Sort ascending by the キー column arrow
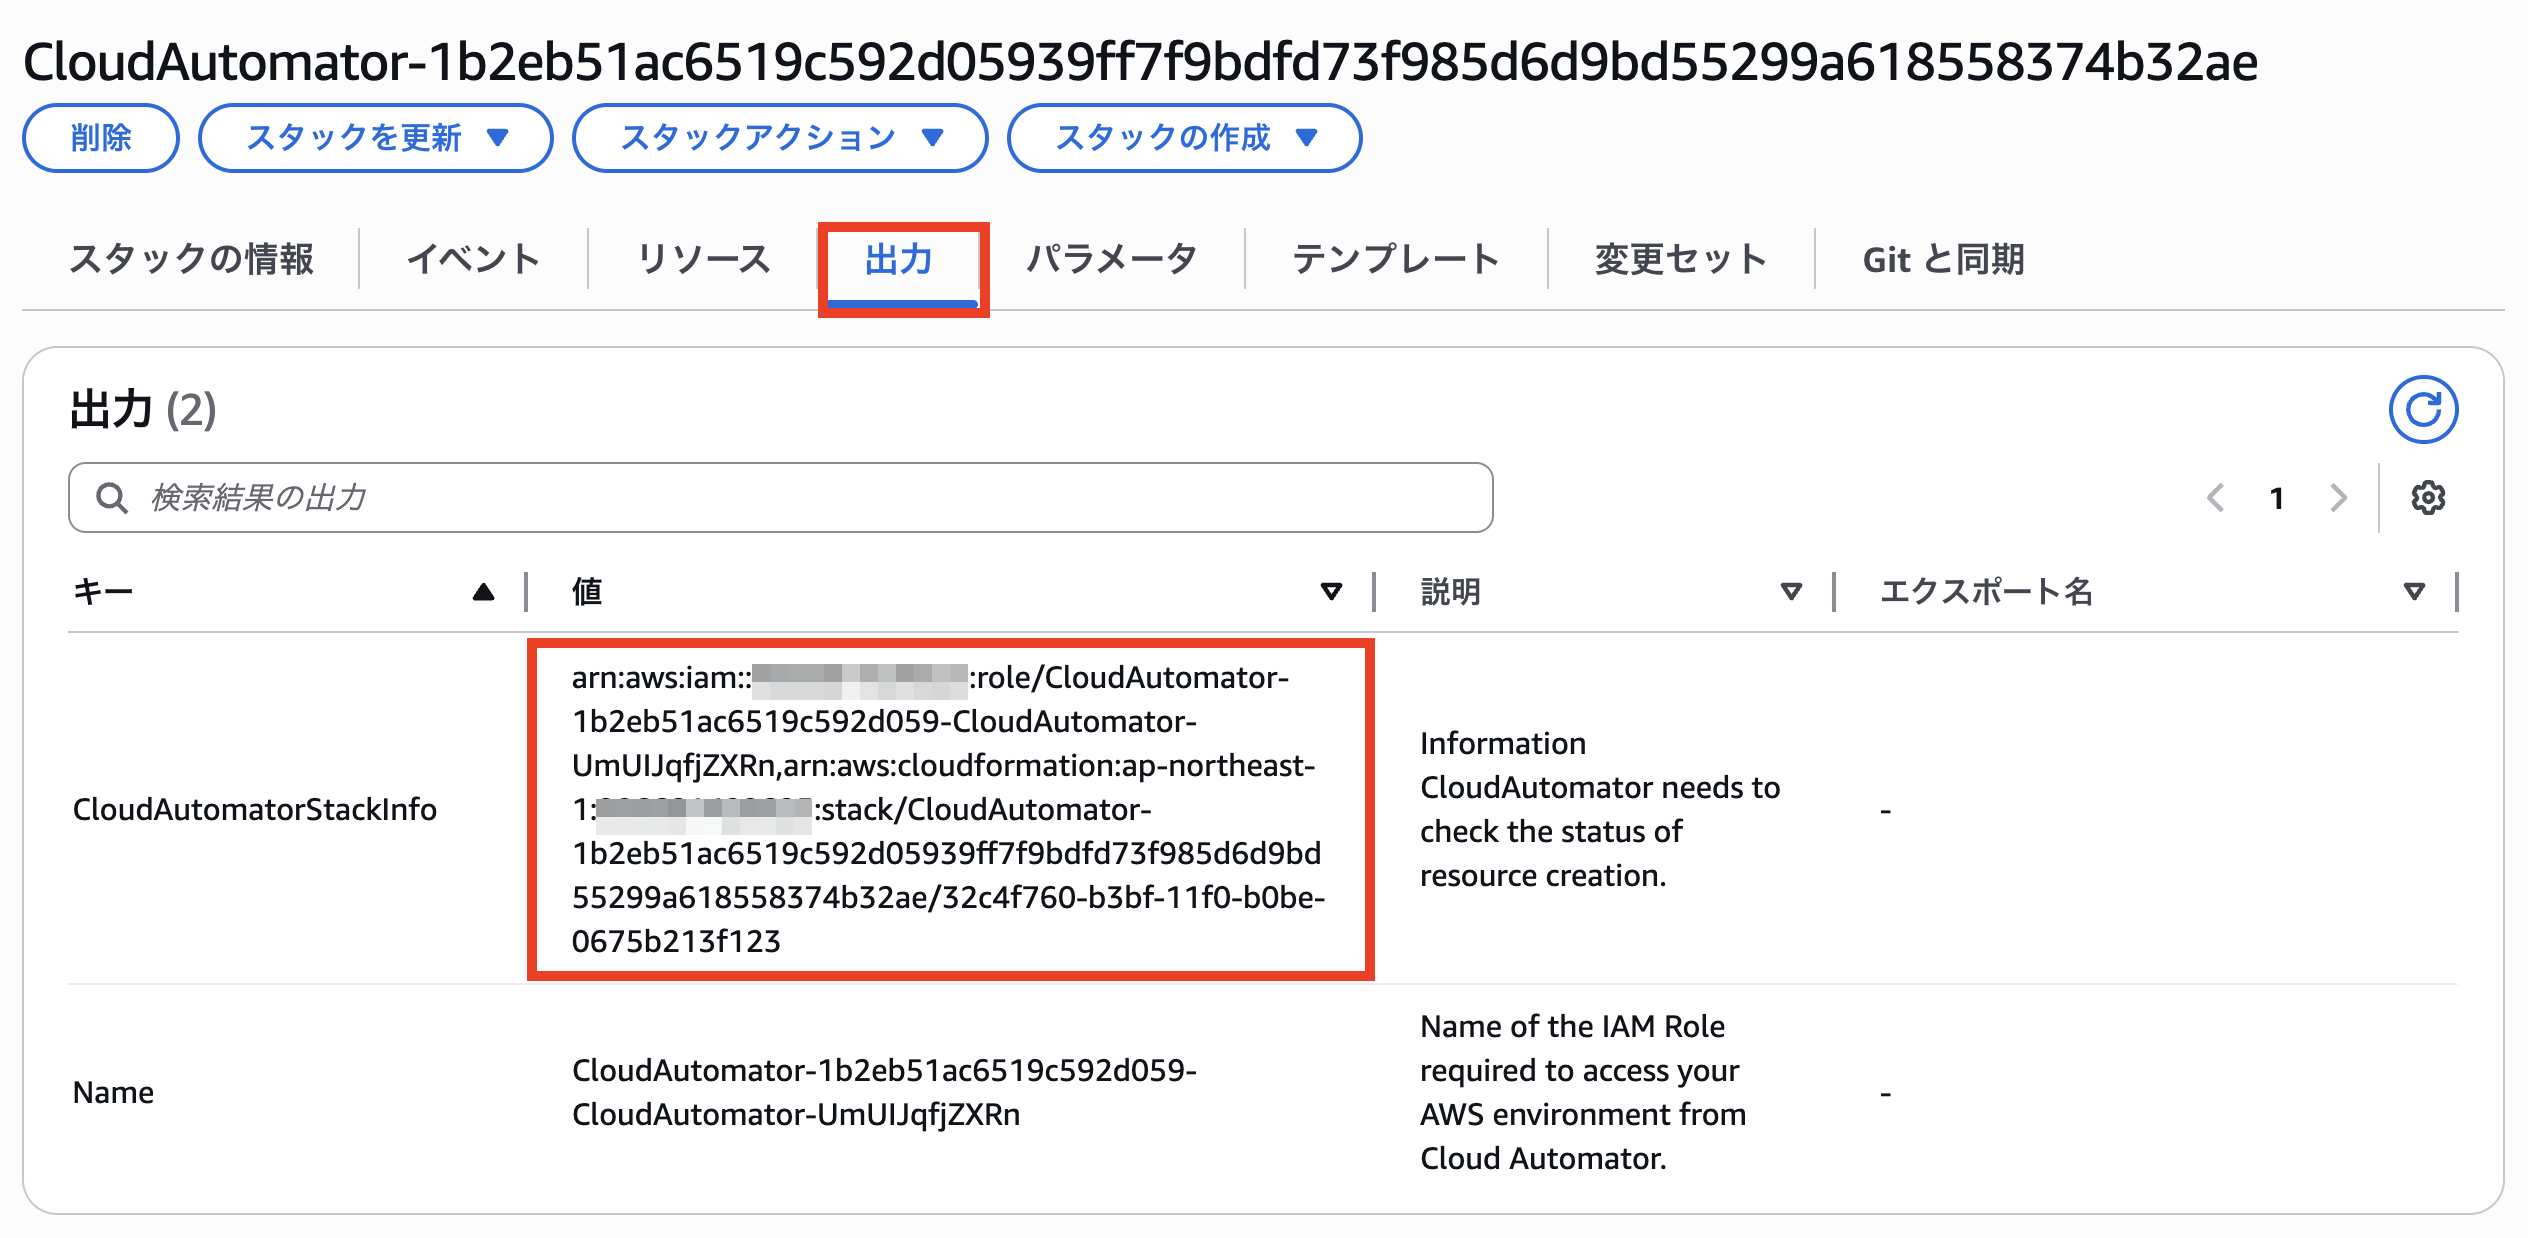The height and width of the screenshot is (1238, 2528). 483,591
